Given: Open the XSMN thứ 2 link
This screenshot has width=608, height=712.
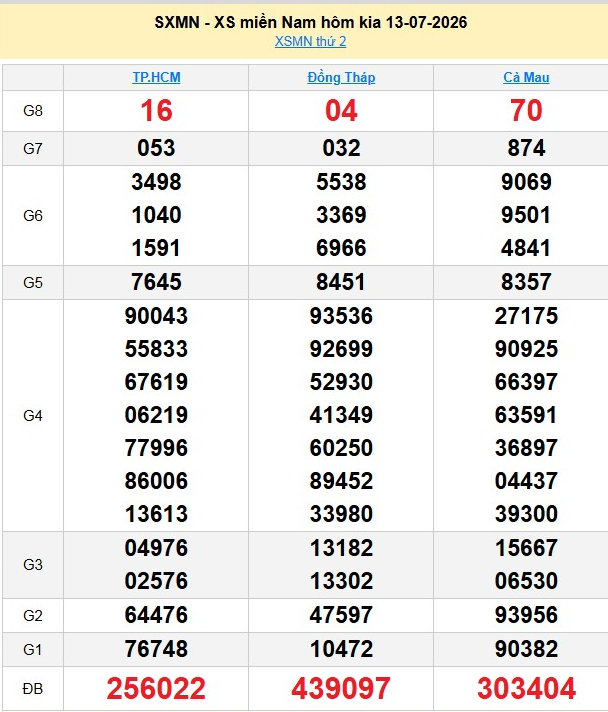Looking at the screenshot, I should click(310, 41).
